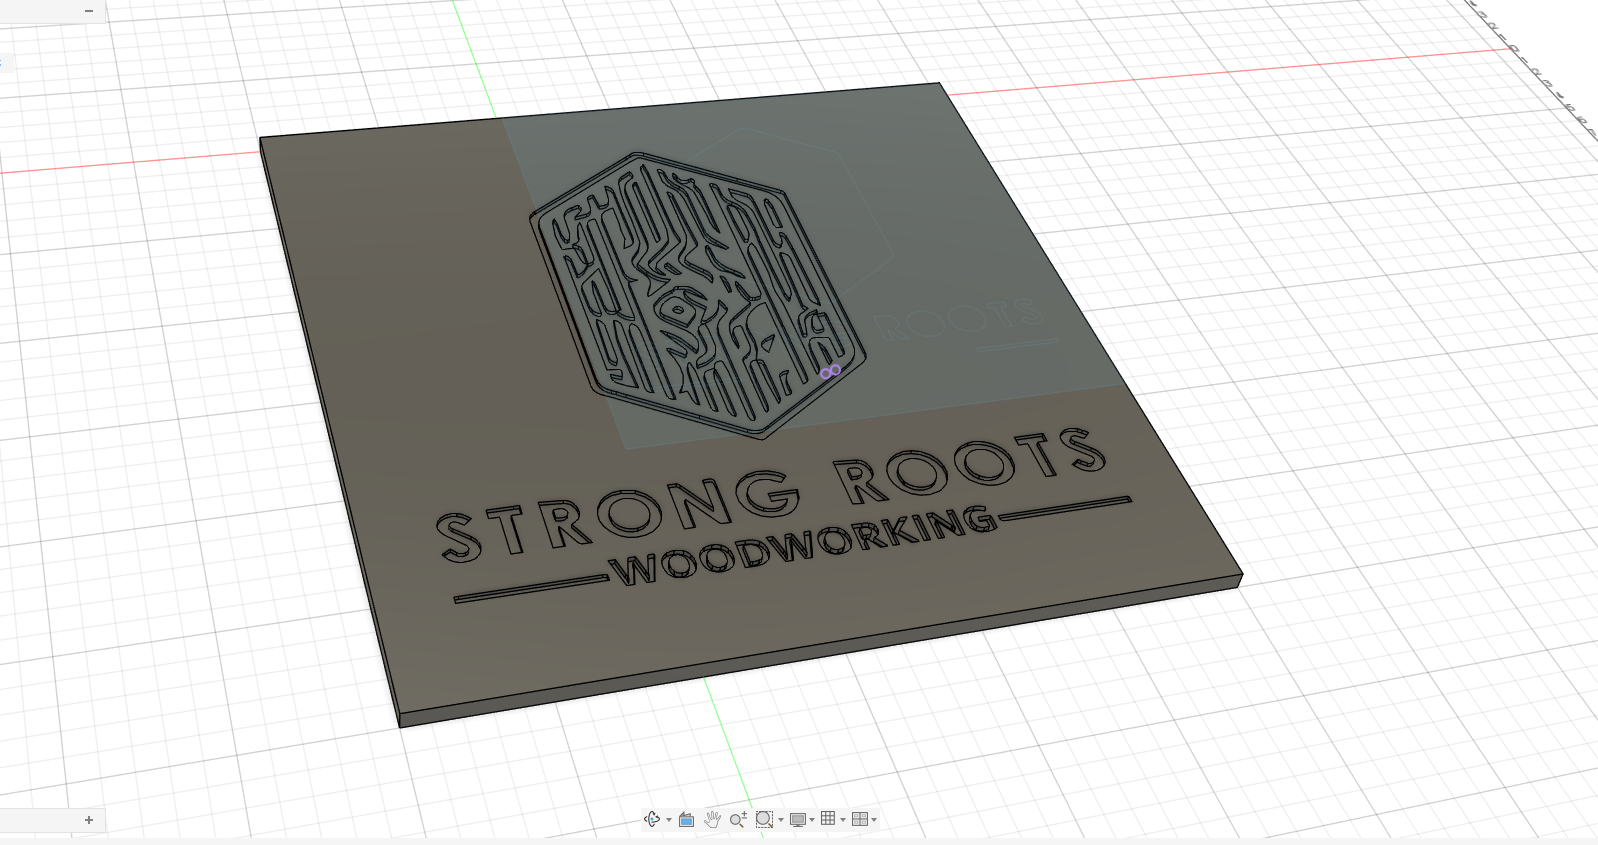Select the Orbit tool in navigation bar
Image resolution: width=1598 pixels, height=845 pixels.
(652, 819)
